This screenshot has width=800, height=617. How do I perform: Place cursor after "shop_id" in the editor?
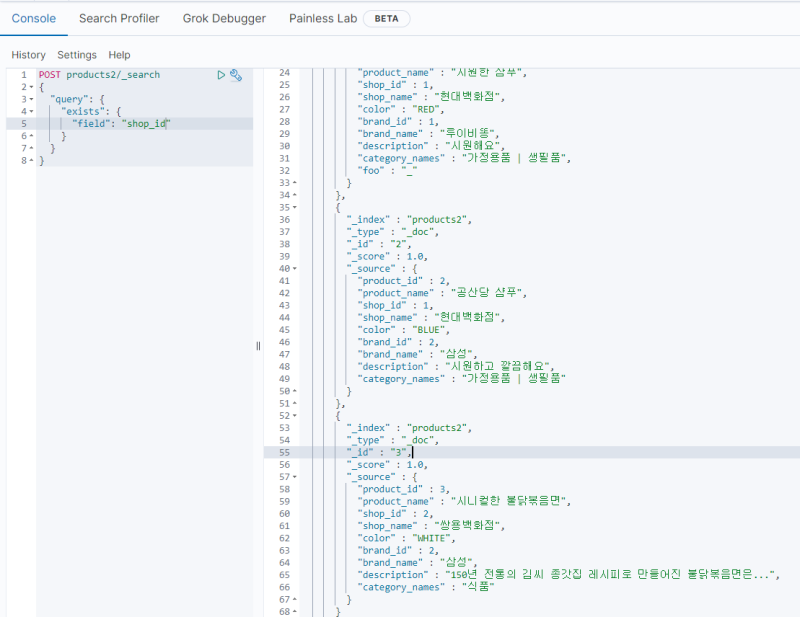click(x=165, y=123)
